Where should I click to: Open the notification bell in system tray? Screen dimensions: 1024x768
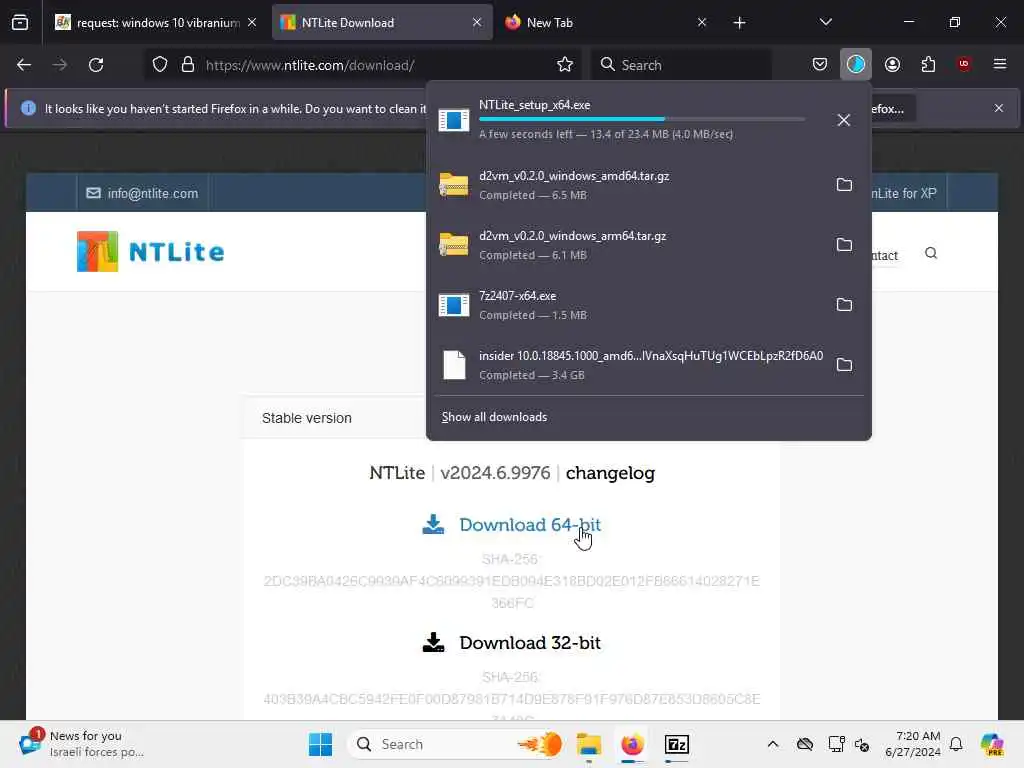(x=956, y=744)
